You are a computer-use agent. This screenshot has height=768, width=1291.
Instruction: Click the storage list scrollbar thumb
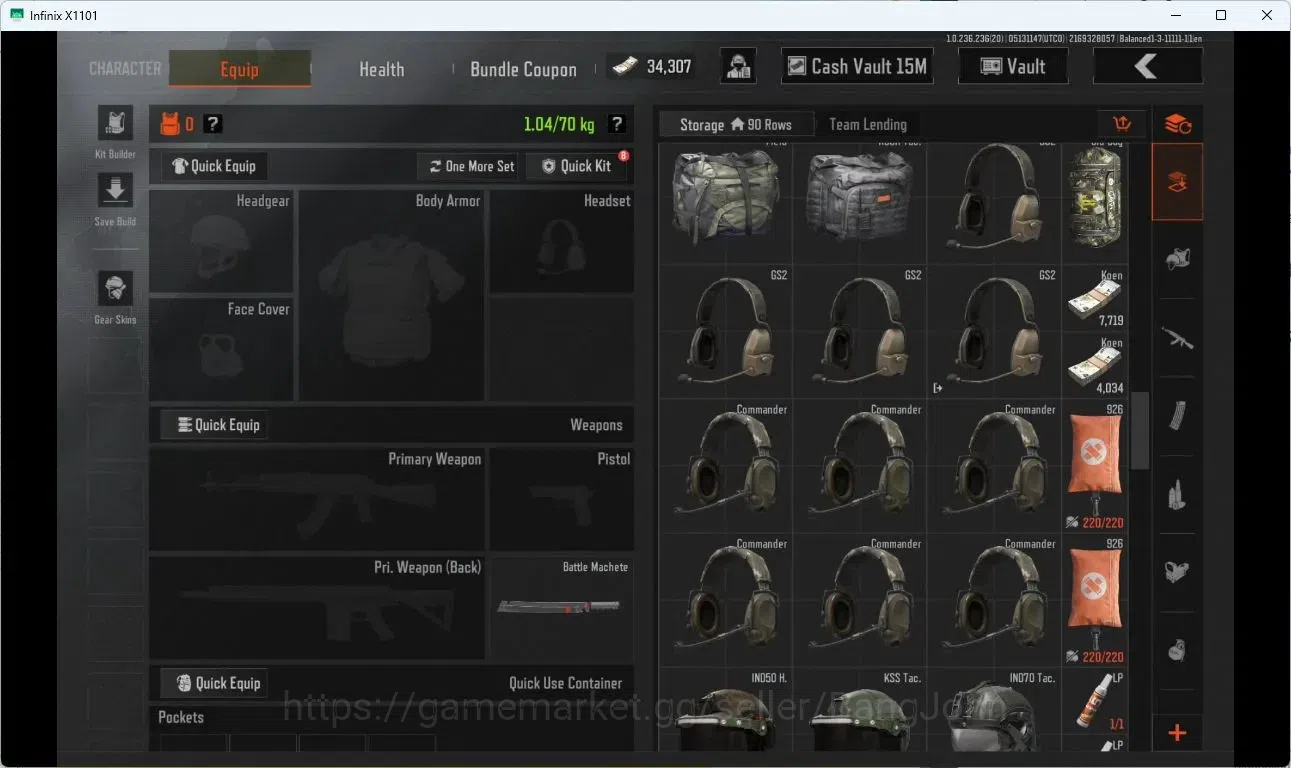click(x=1138, y=430)
